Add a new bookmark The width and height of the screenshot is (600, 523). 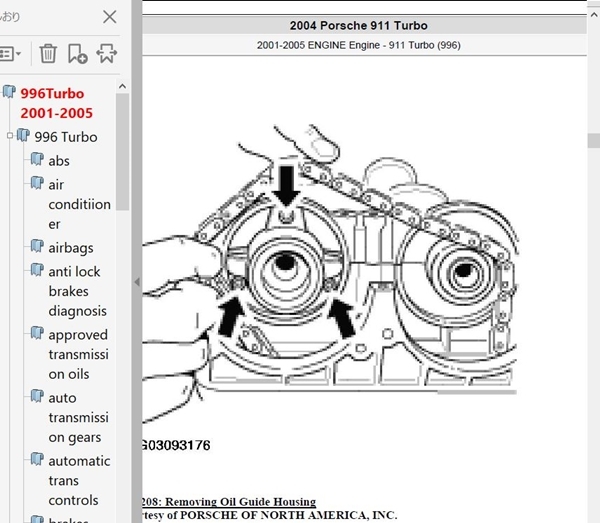78,53
